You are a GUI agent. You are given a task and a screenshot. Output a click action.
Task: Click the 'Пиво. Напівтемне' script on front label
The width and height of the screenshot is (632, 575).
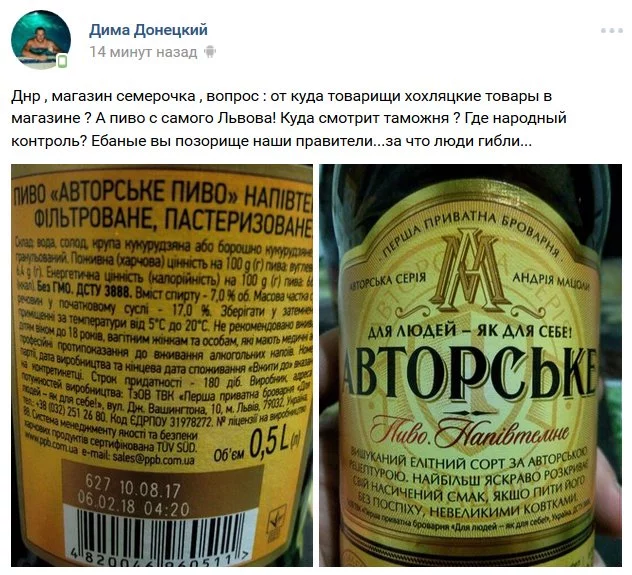[x=470, y=433]
